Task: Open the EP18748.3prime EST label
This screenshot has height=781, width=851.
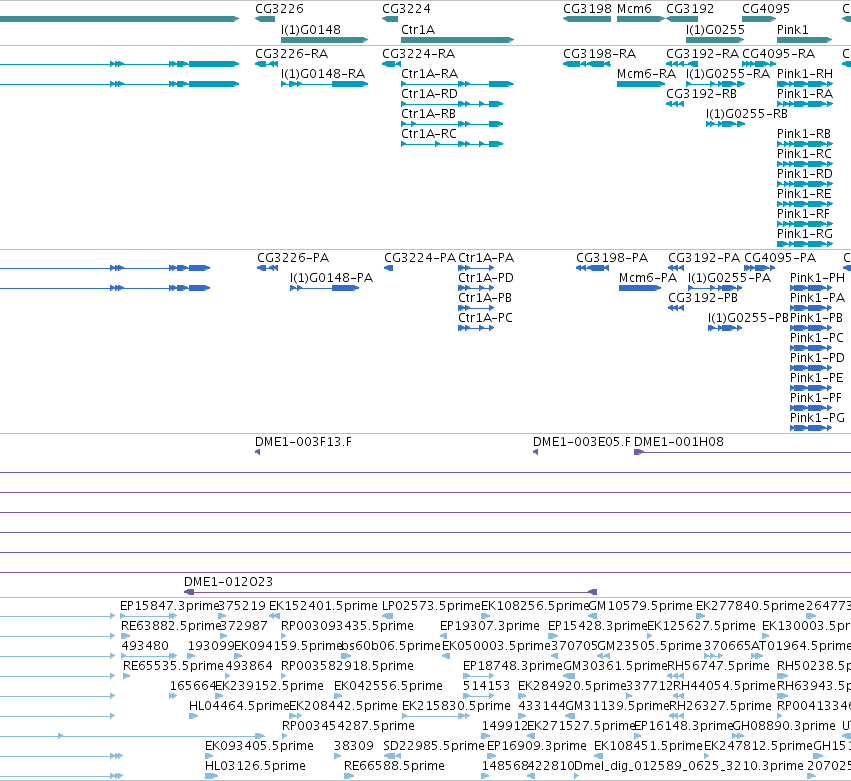Action: coord(513,666)
